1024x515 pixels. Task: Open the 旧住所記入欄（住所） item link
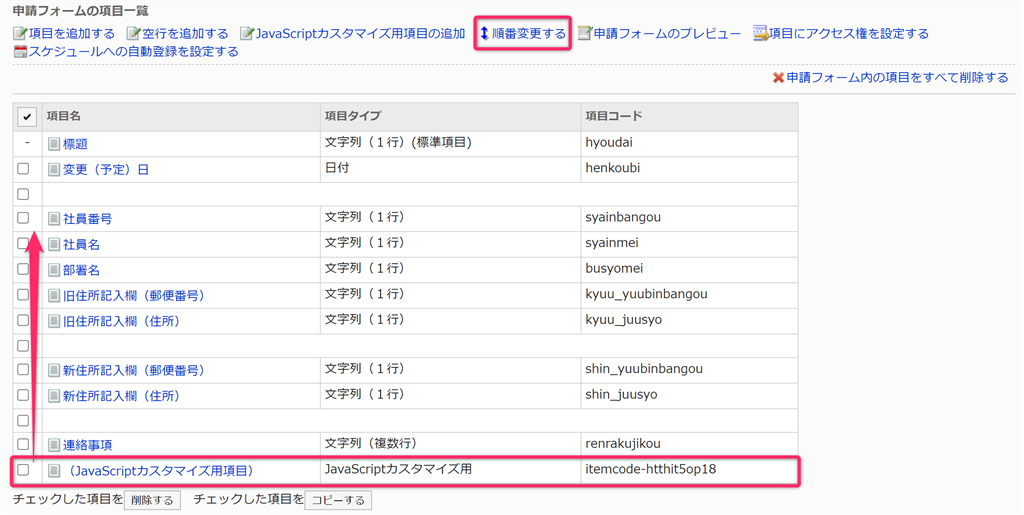pyautogui.click(x=121, y=321)
